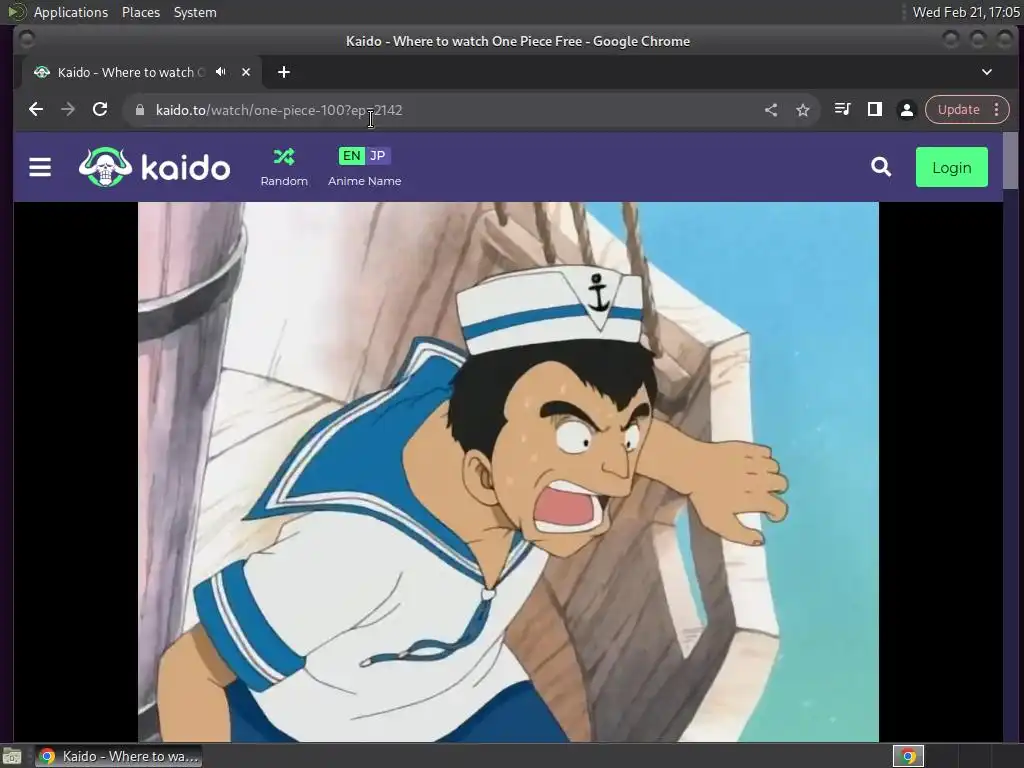Expand the tab search dropdown

(x=987, y=72)
